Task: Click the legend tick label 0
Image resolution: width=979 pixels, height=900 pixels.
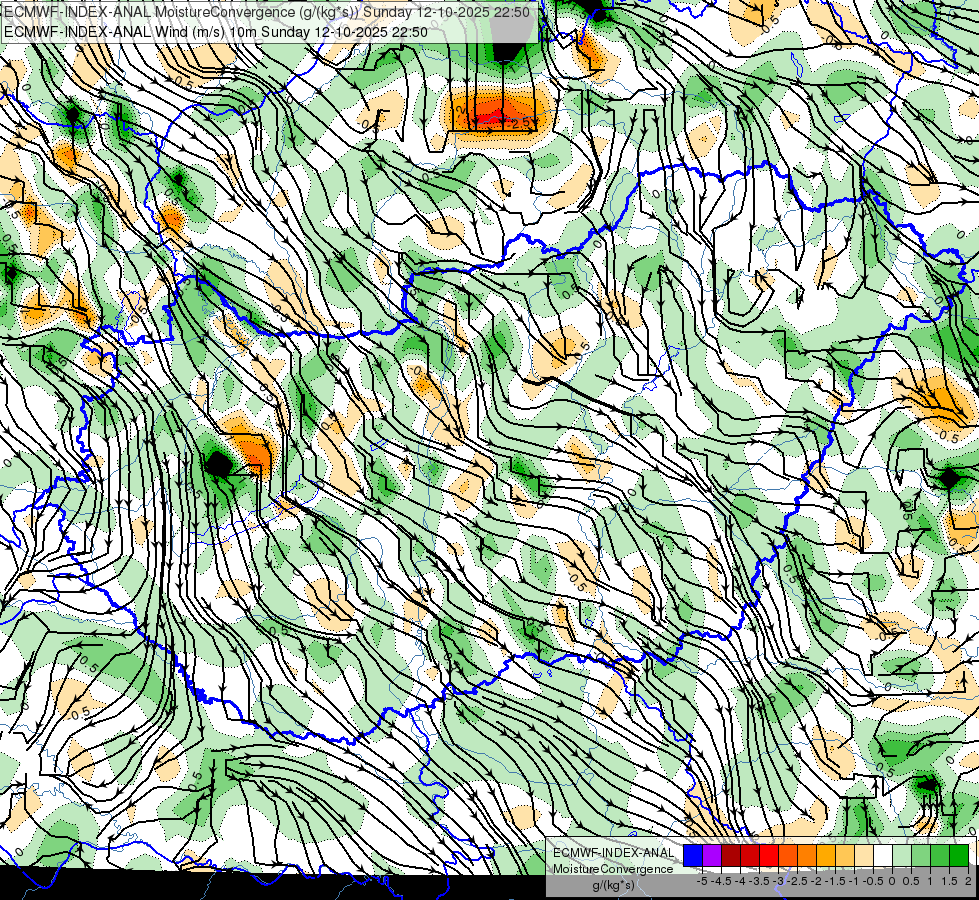Action: click(x=892, y=881)
